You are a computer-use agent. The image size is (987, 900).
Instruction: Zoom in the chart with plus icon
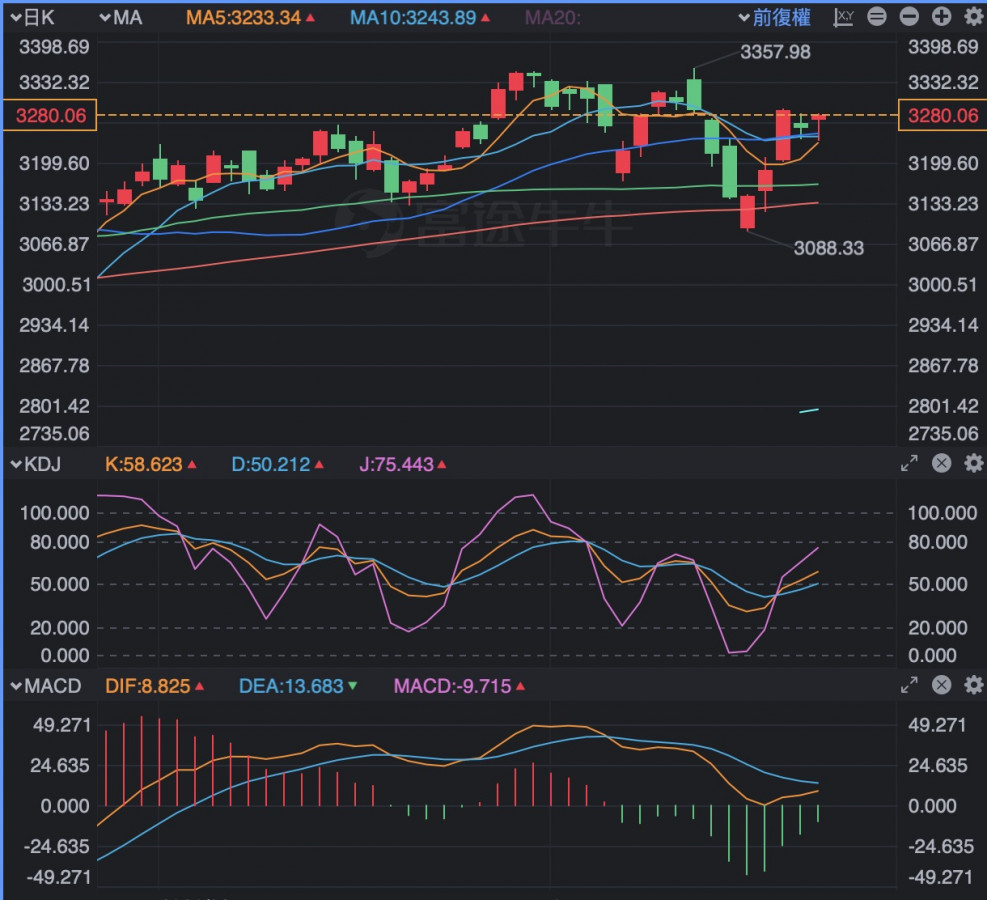click(x=941, y=17)
